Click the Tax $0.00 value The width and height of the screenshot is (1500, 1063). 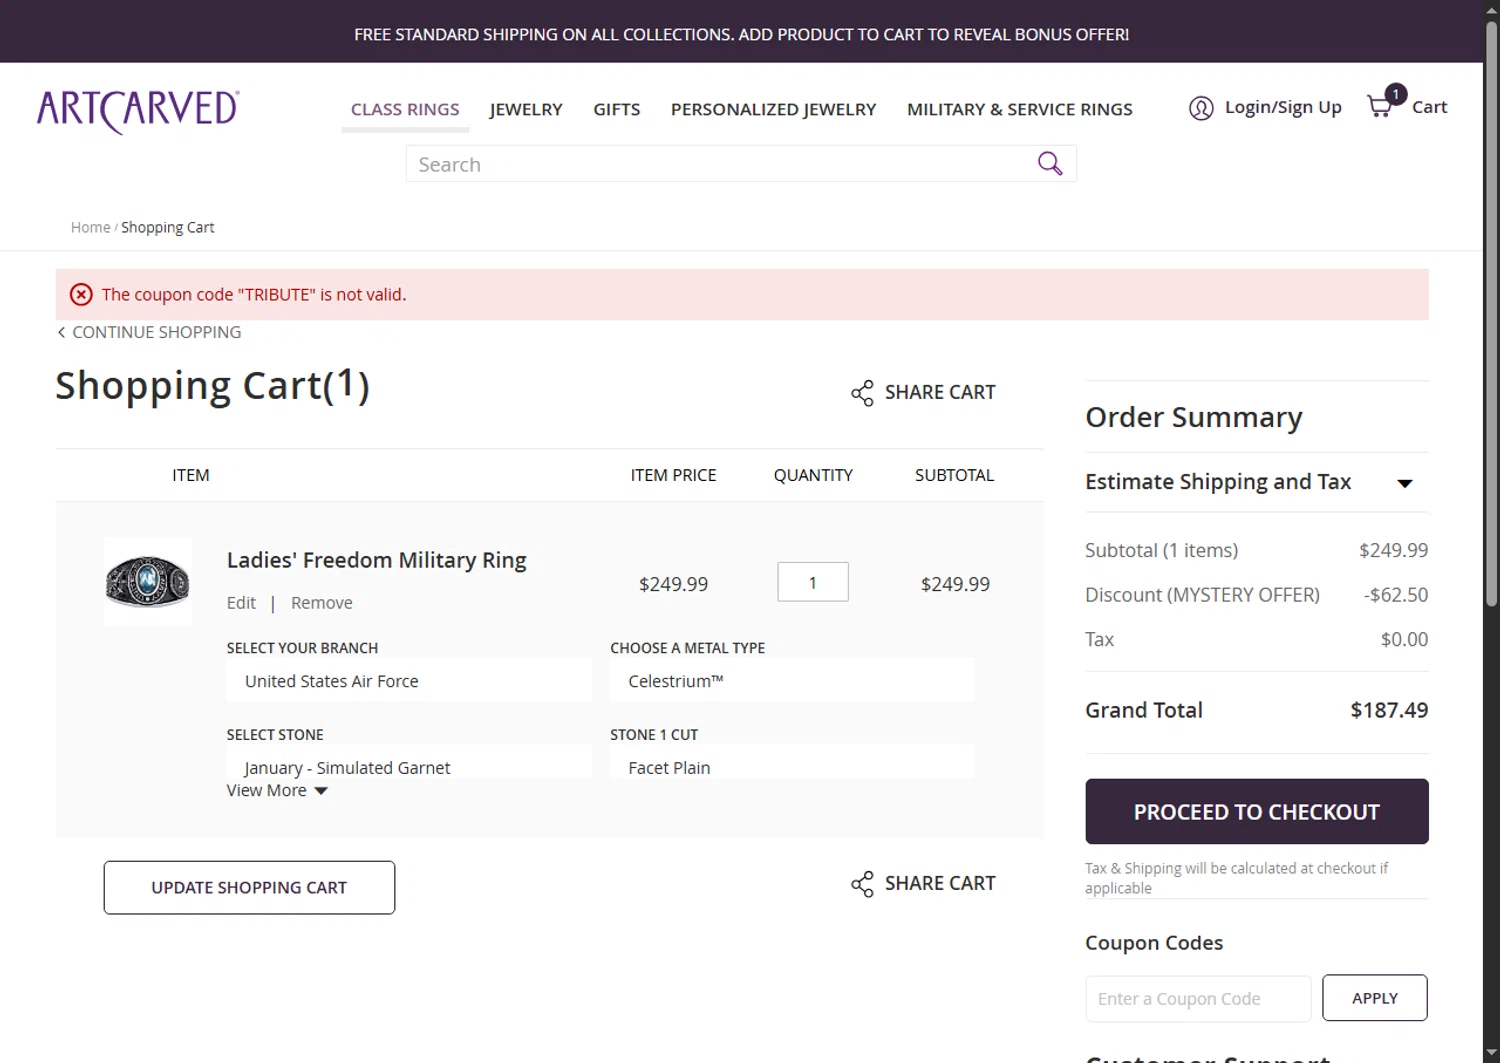tap(1404, 640)
